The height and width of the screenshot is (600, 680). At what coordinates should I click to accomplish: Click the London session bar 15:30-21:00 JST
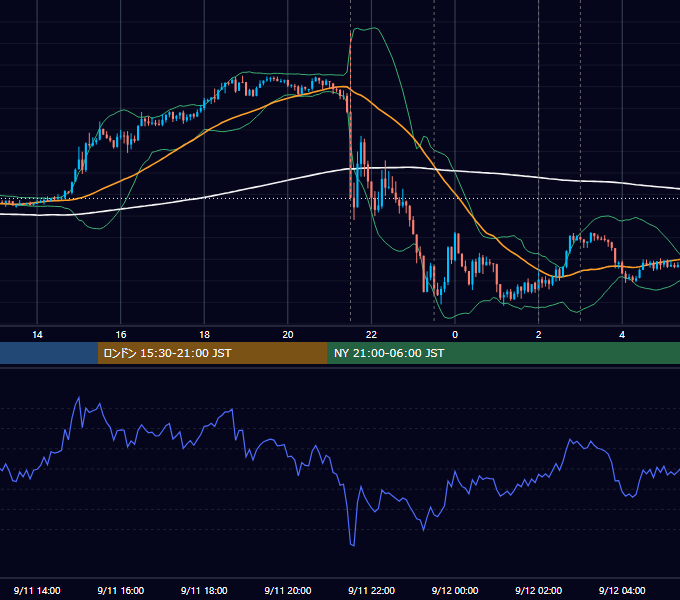click(212, 353)
